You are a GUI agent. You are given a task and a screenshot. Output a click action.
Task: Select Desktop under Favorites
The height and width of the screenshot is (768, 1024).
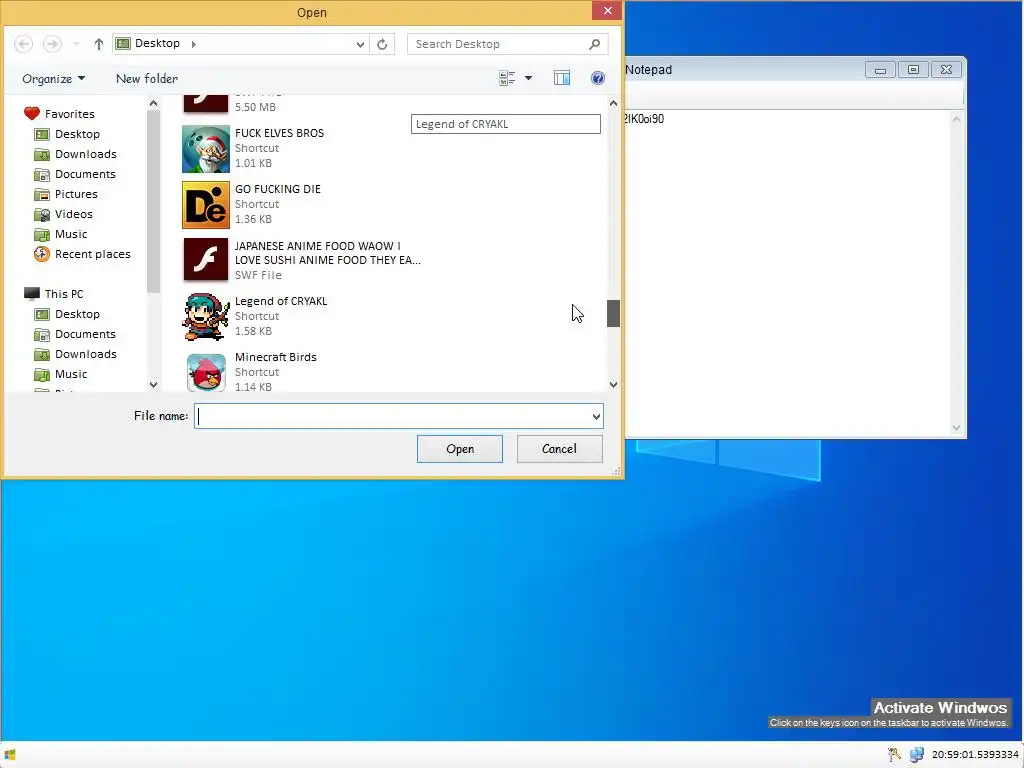tap(67, 134)
